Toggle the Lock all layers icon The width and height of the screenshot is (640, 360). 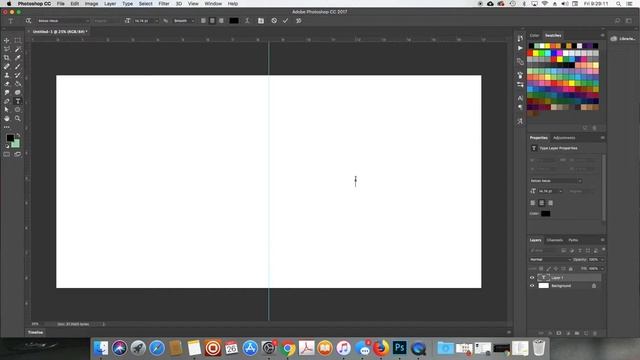click(571, 269)
